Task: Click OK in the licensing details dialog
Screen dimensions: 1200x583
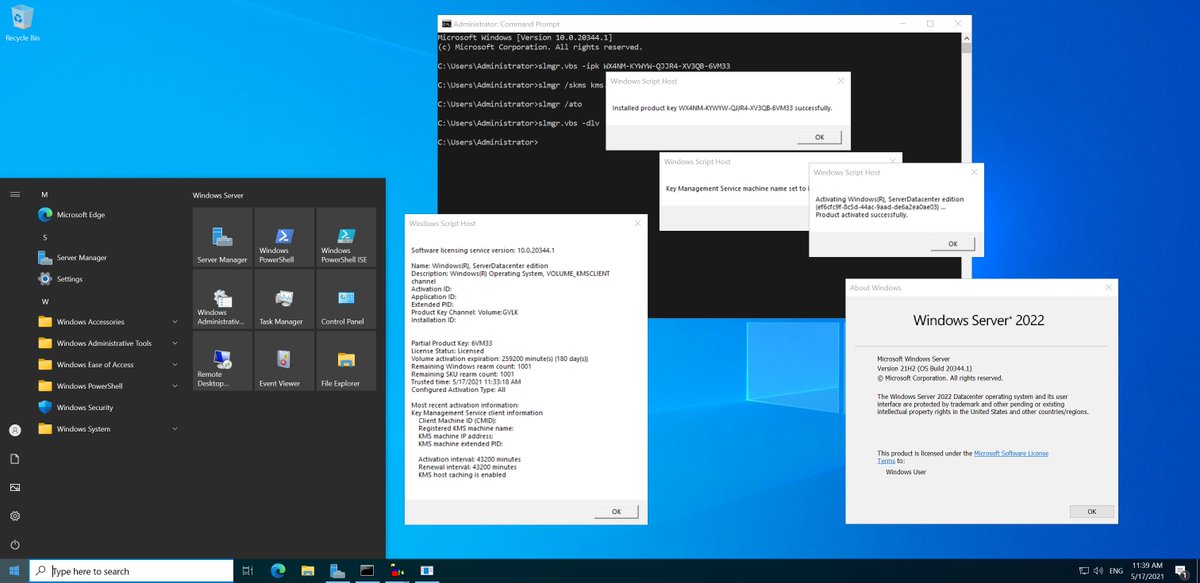Action: tap(616, 511)
